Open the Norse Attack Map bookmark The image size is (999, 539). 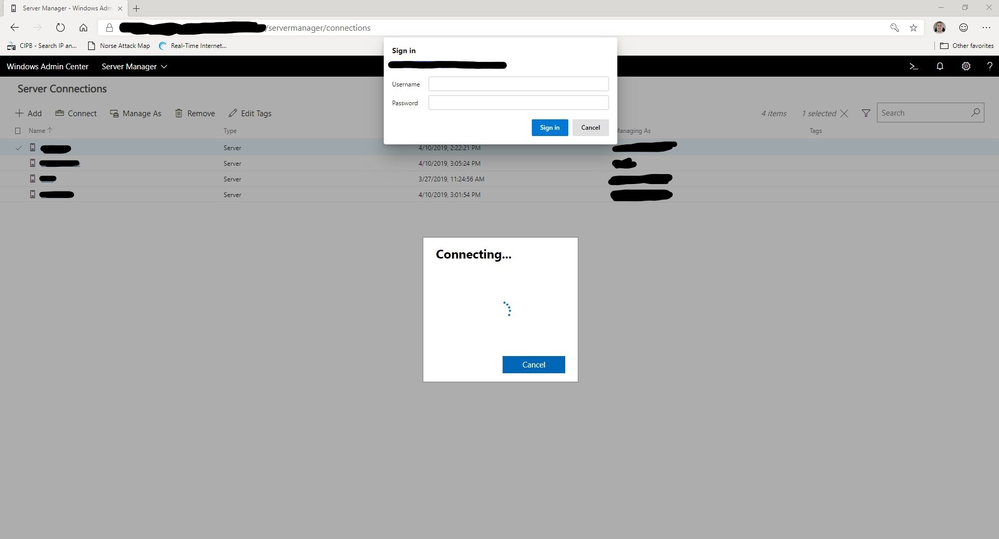tap(119, 46)
